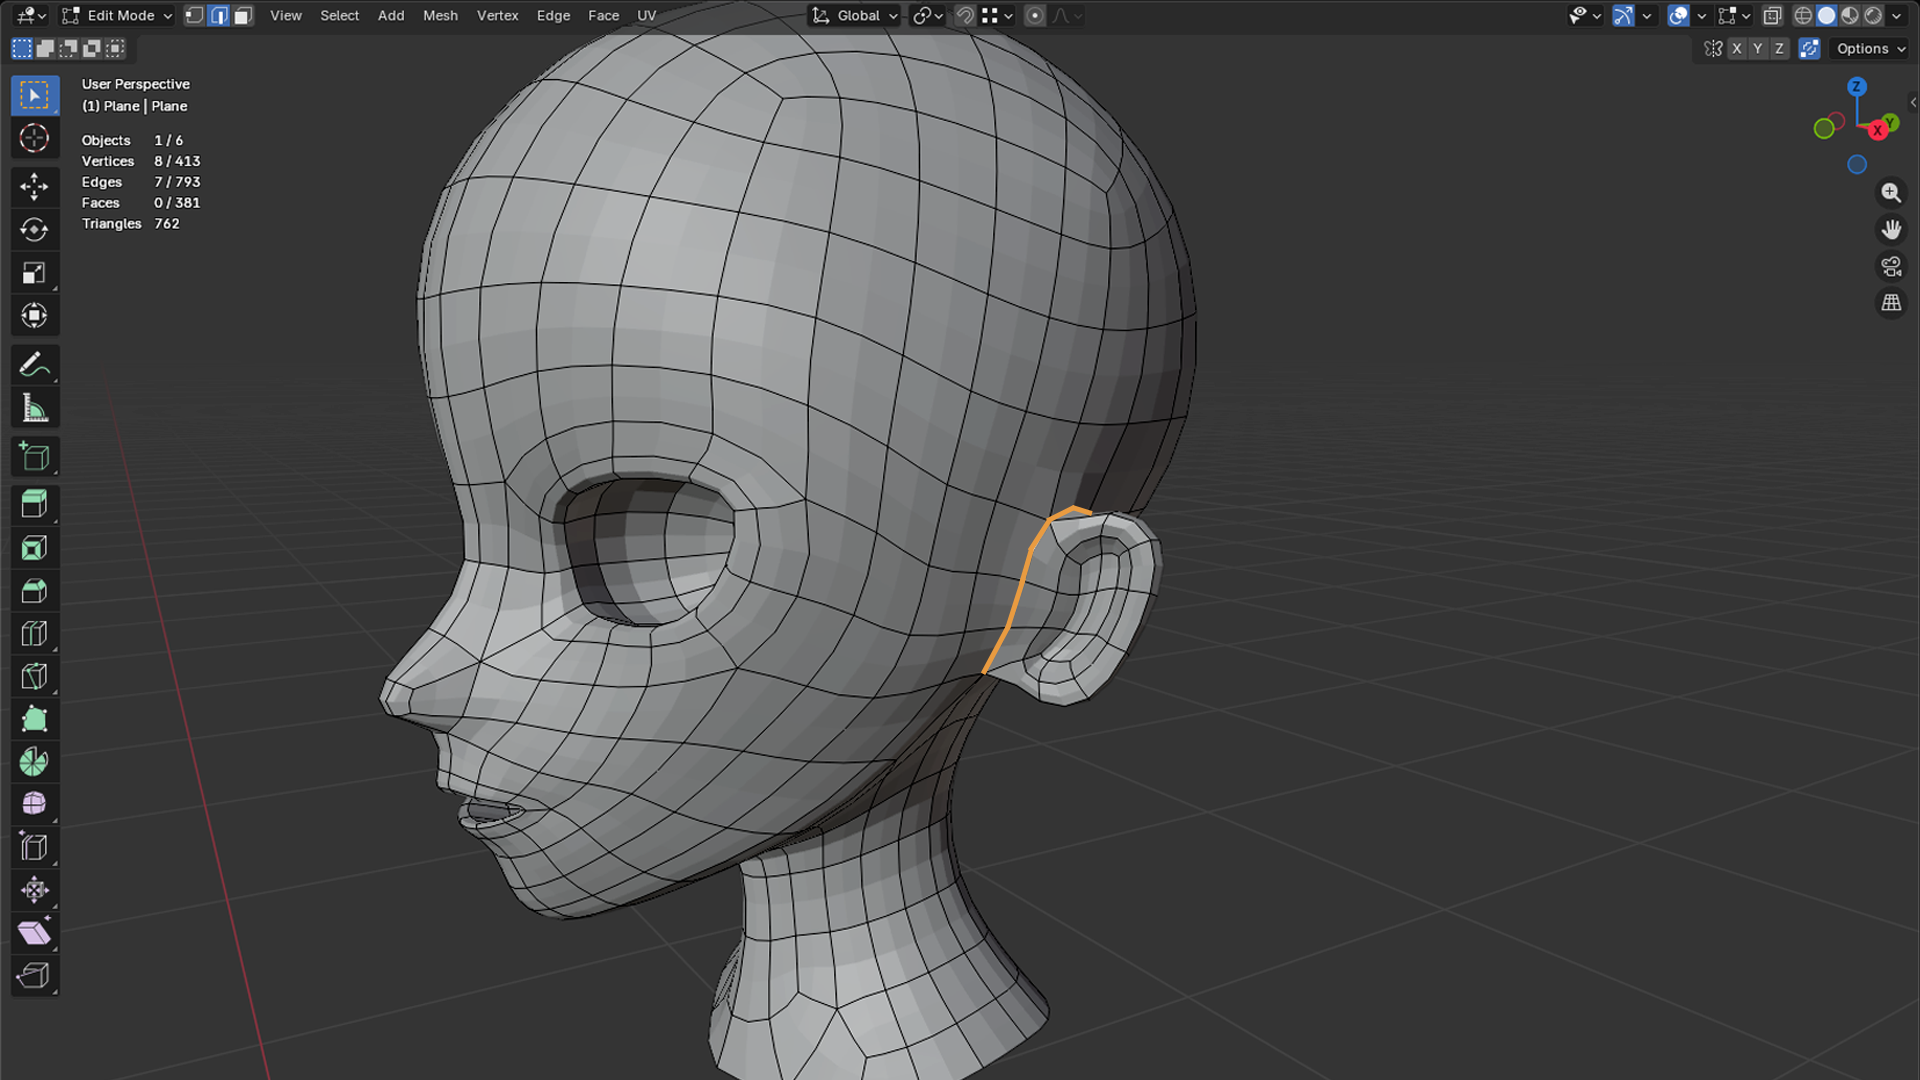Image resolution: width=1920 pixels, height=1080 pixels.
Task: Toggle Z axis mirror
Action: click(1779, 48)
